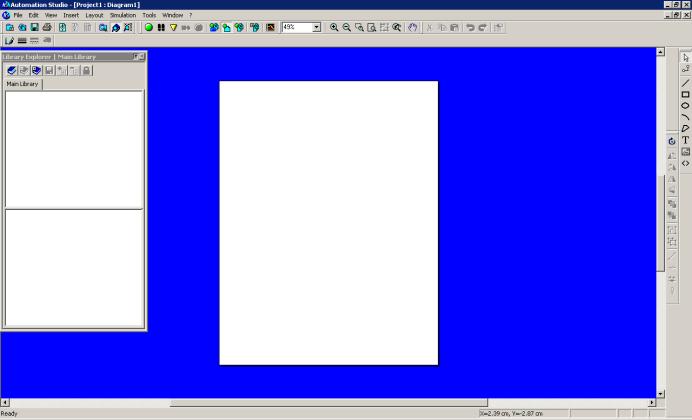Screen dimensions: 692x420
Task: Select the Pan hand tool
Action: point(413,27)
